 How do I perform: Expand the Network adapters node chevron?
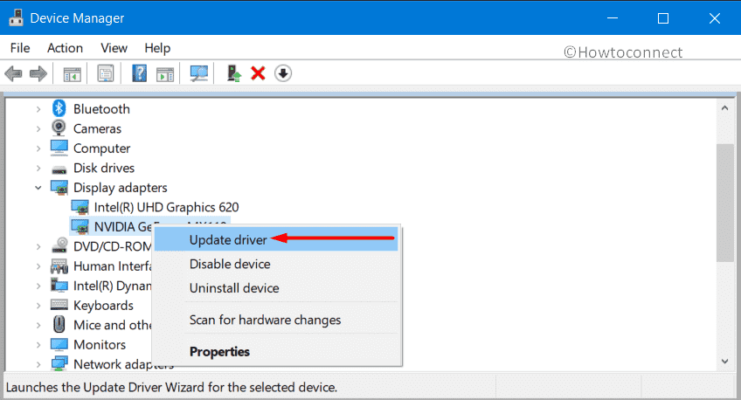coord(38,364)
